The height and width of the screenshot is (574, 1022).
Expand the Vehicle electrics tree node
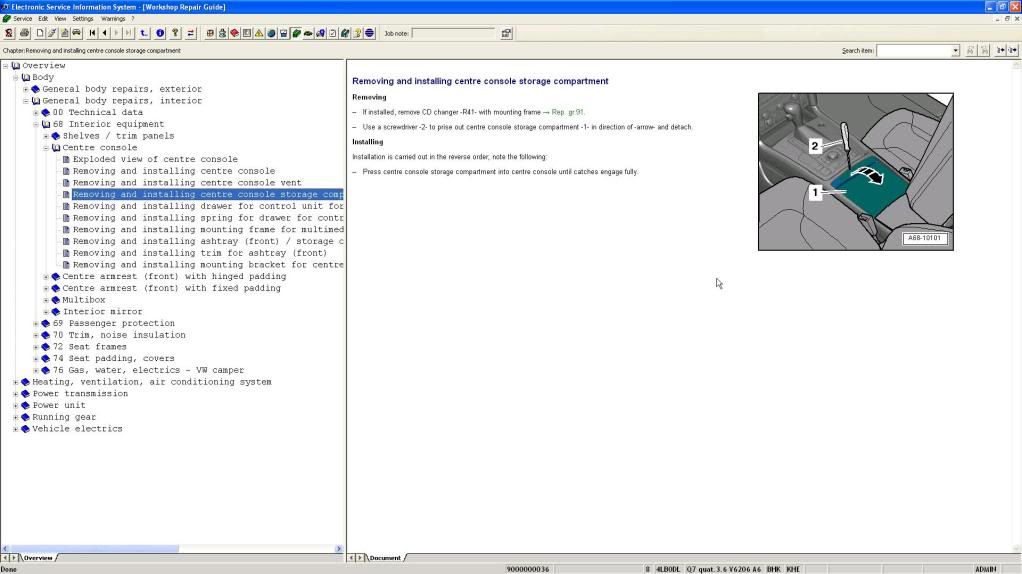[15, 429]
